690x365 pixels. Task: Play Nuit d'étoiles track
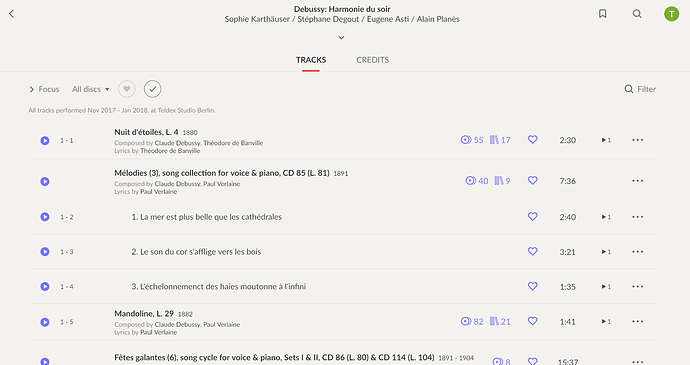pos(45,140)
